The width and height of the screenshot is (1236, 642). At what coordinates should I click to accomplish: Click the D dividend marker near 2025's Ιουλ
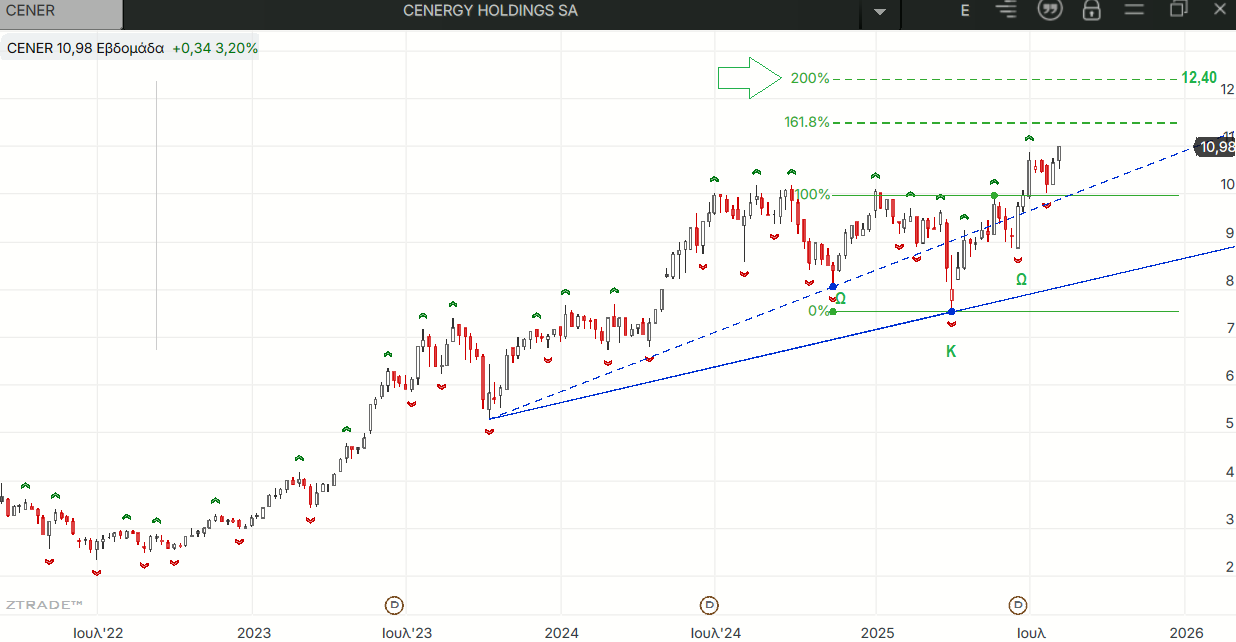[1018, 605]
